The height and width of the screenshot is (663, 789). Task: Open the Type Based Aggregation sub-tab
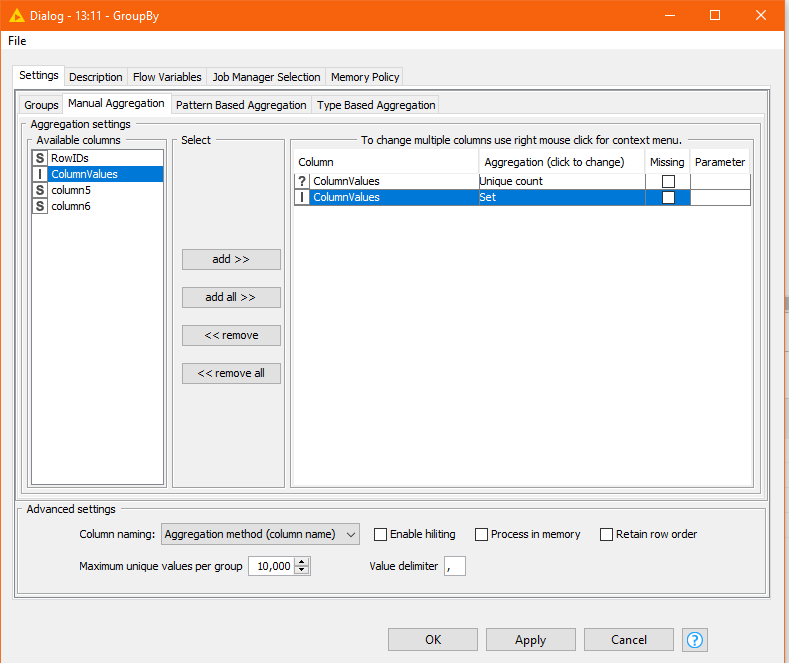[x=376, y=105]
